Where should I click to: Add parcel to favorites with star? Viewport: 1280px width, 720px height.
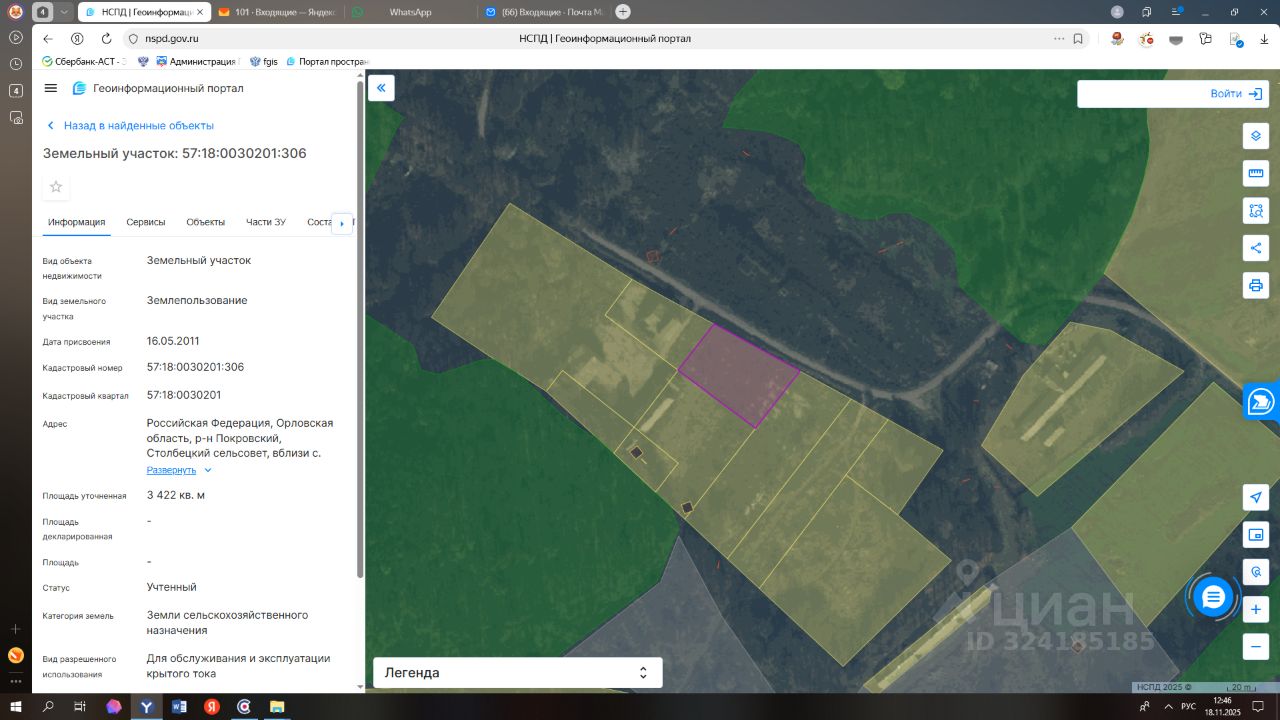tap(56, 187)
